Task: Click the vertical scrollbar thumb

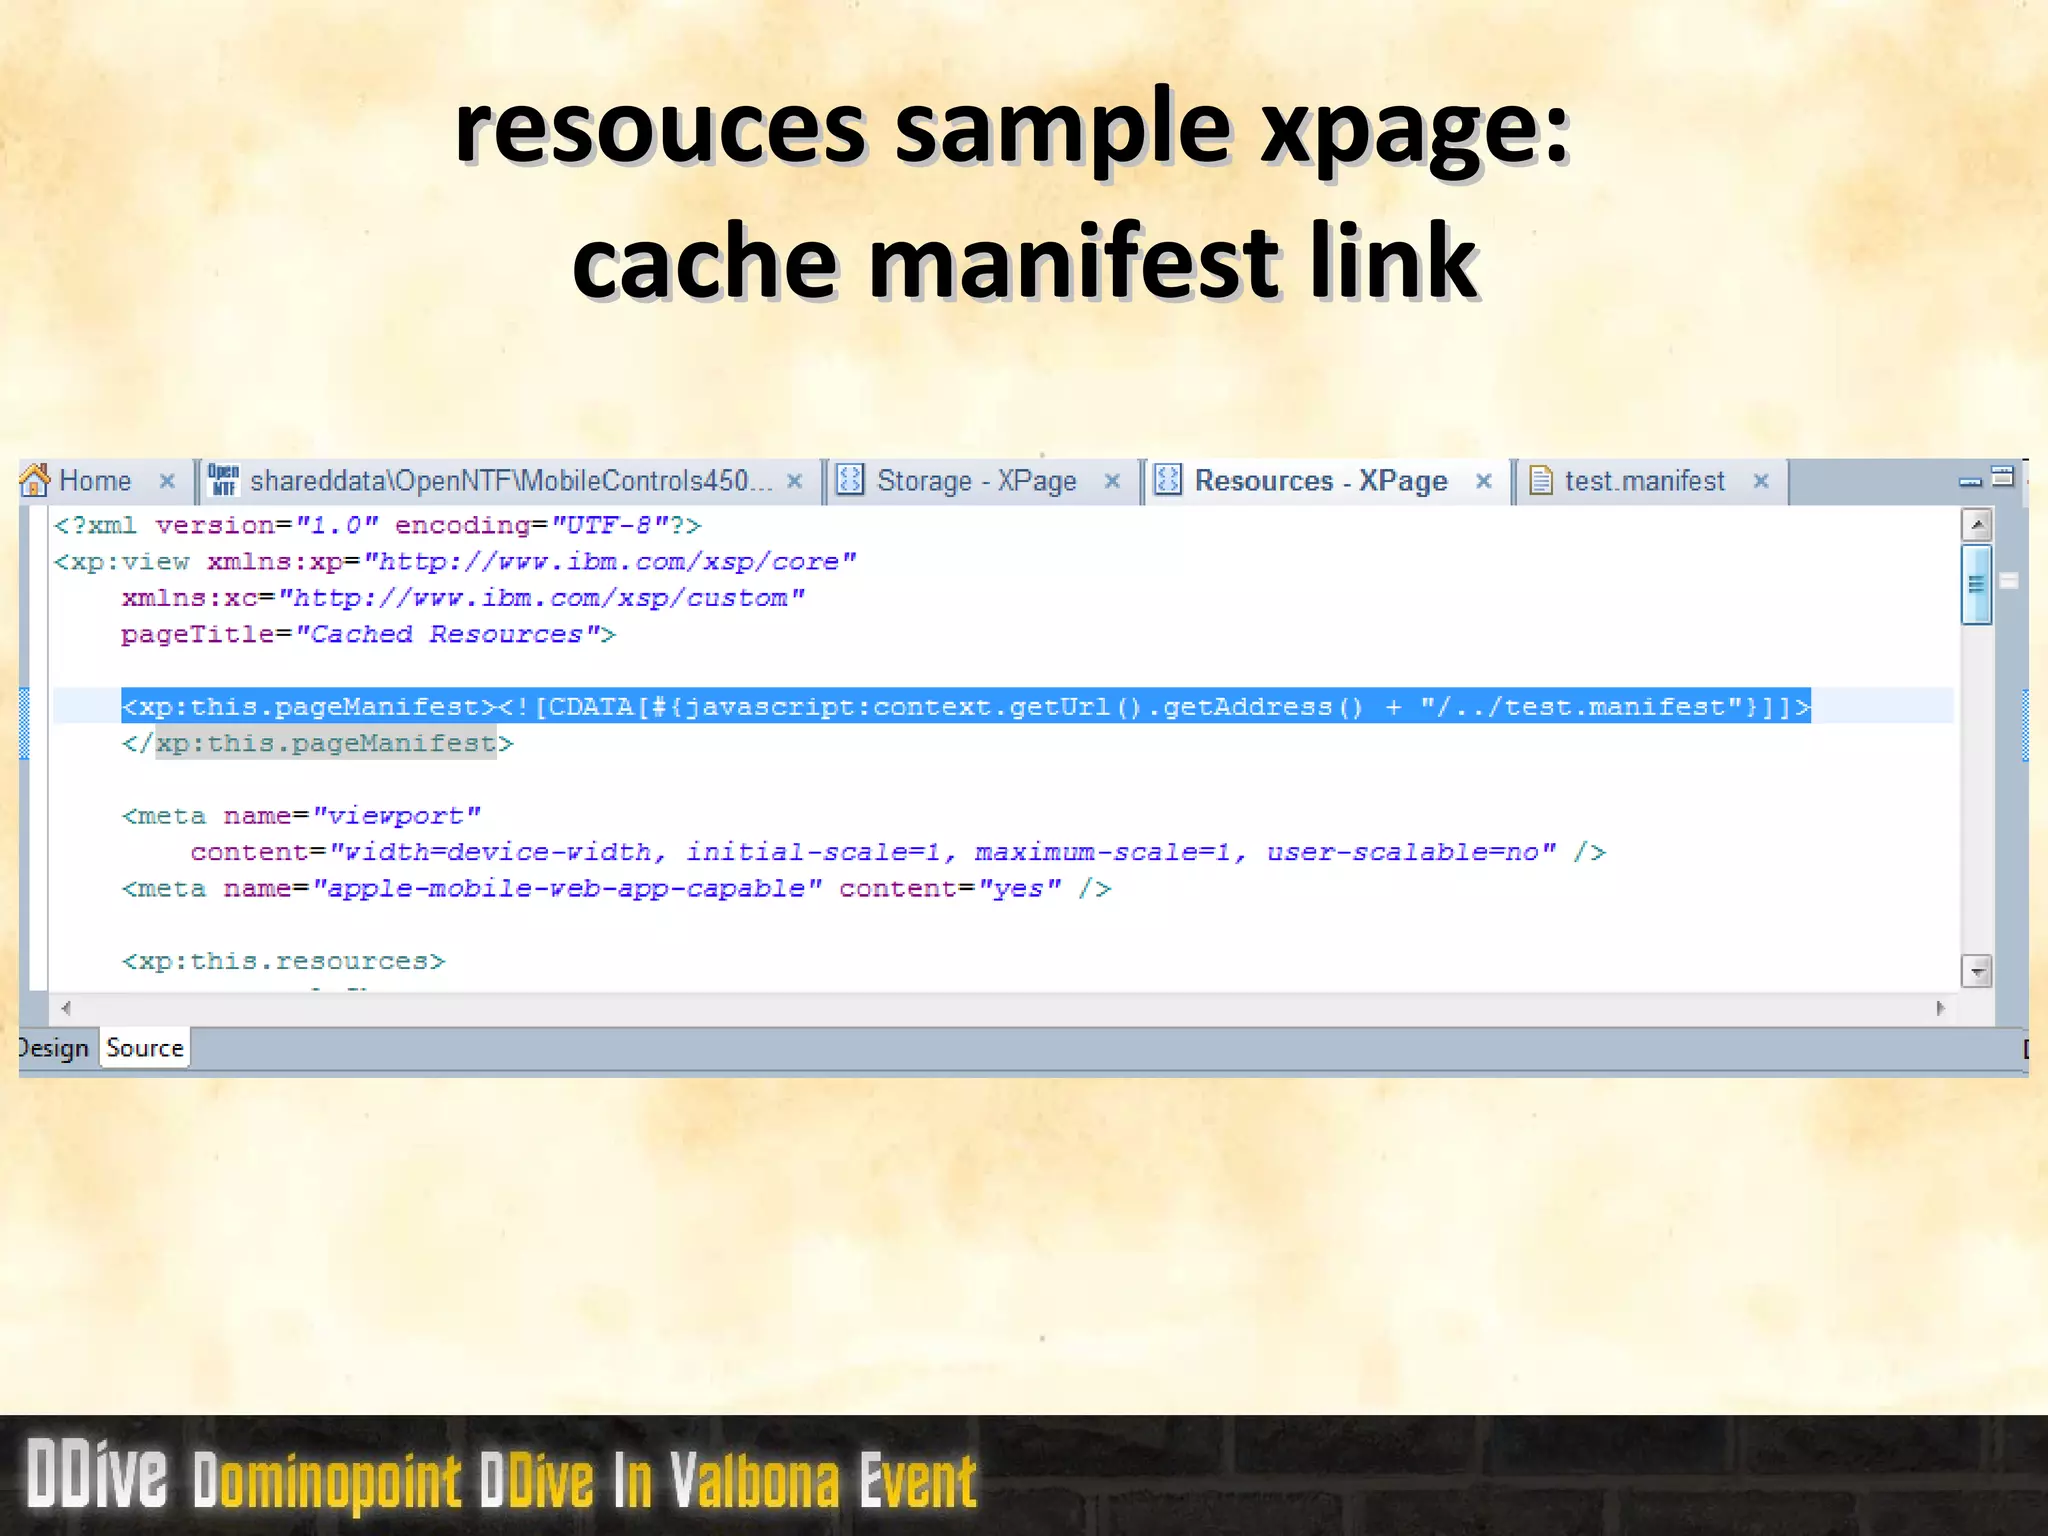Action: [1977, 585]
